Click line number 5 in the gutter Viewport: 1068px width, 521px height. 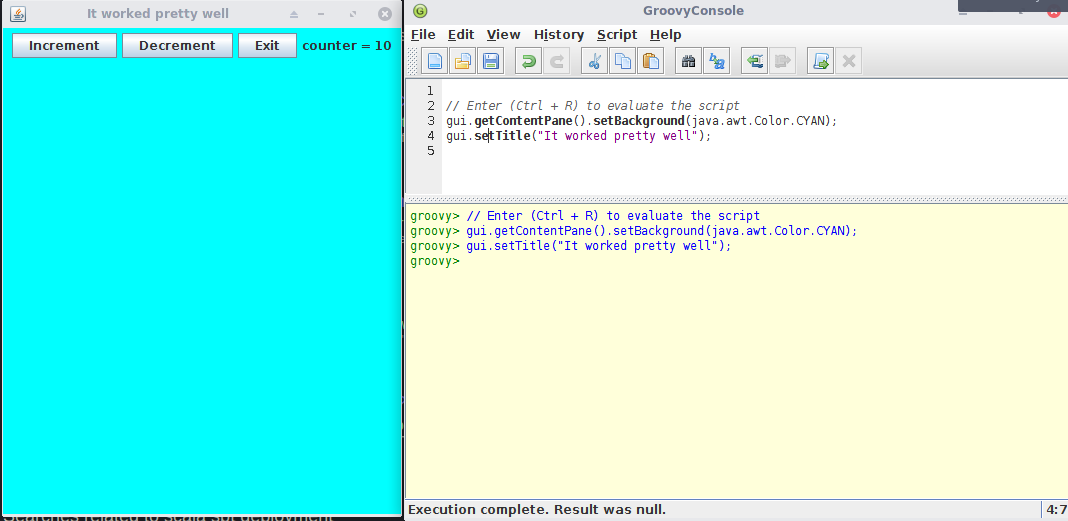(x=430, y=151)
